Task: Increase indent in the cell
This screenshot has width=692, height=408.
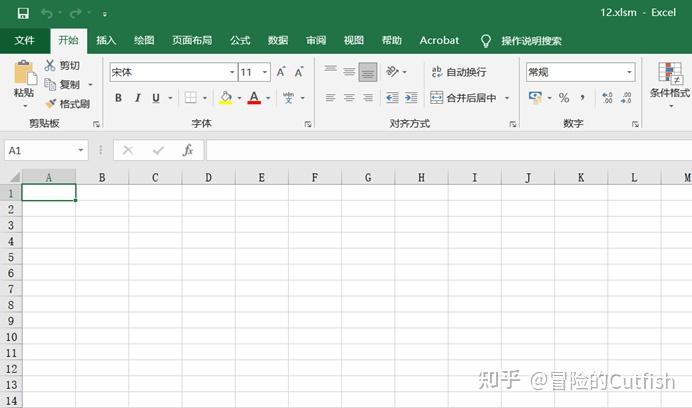Action: click(411, 98)
